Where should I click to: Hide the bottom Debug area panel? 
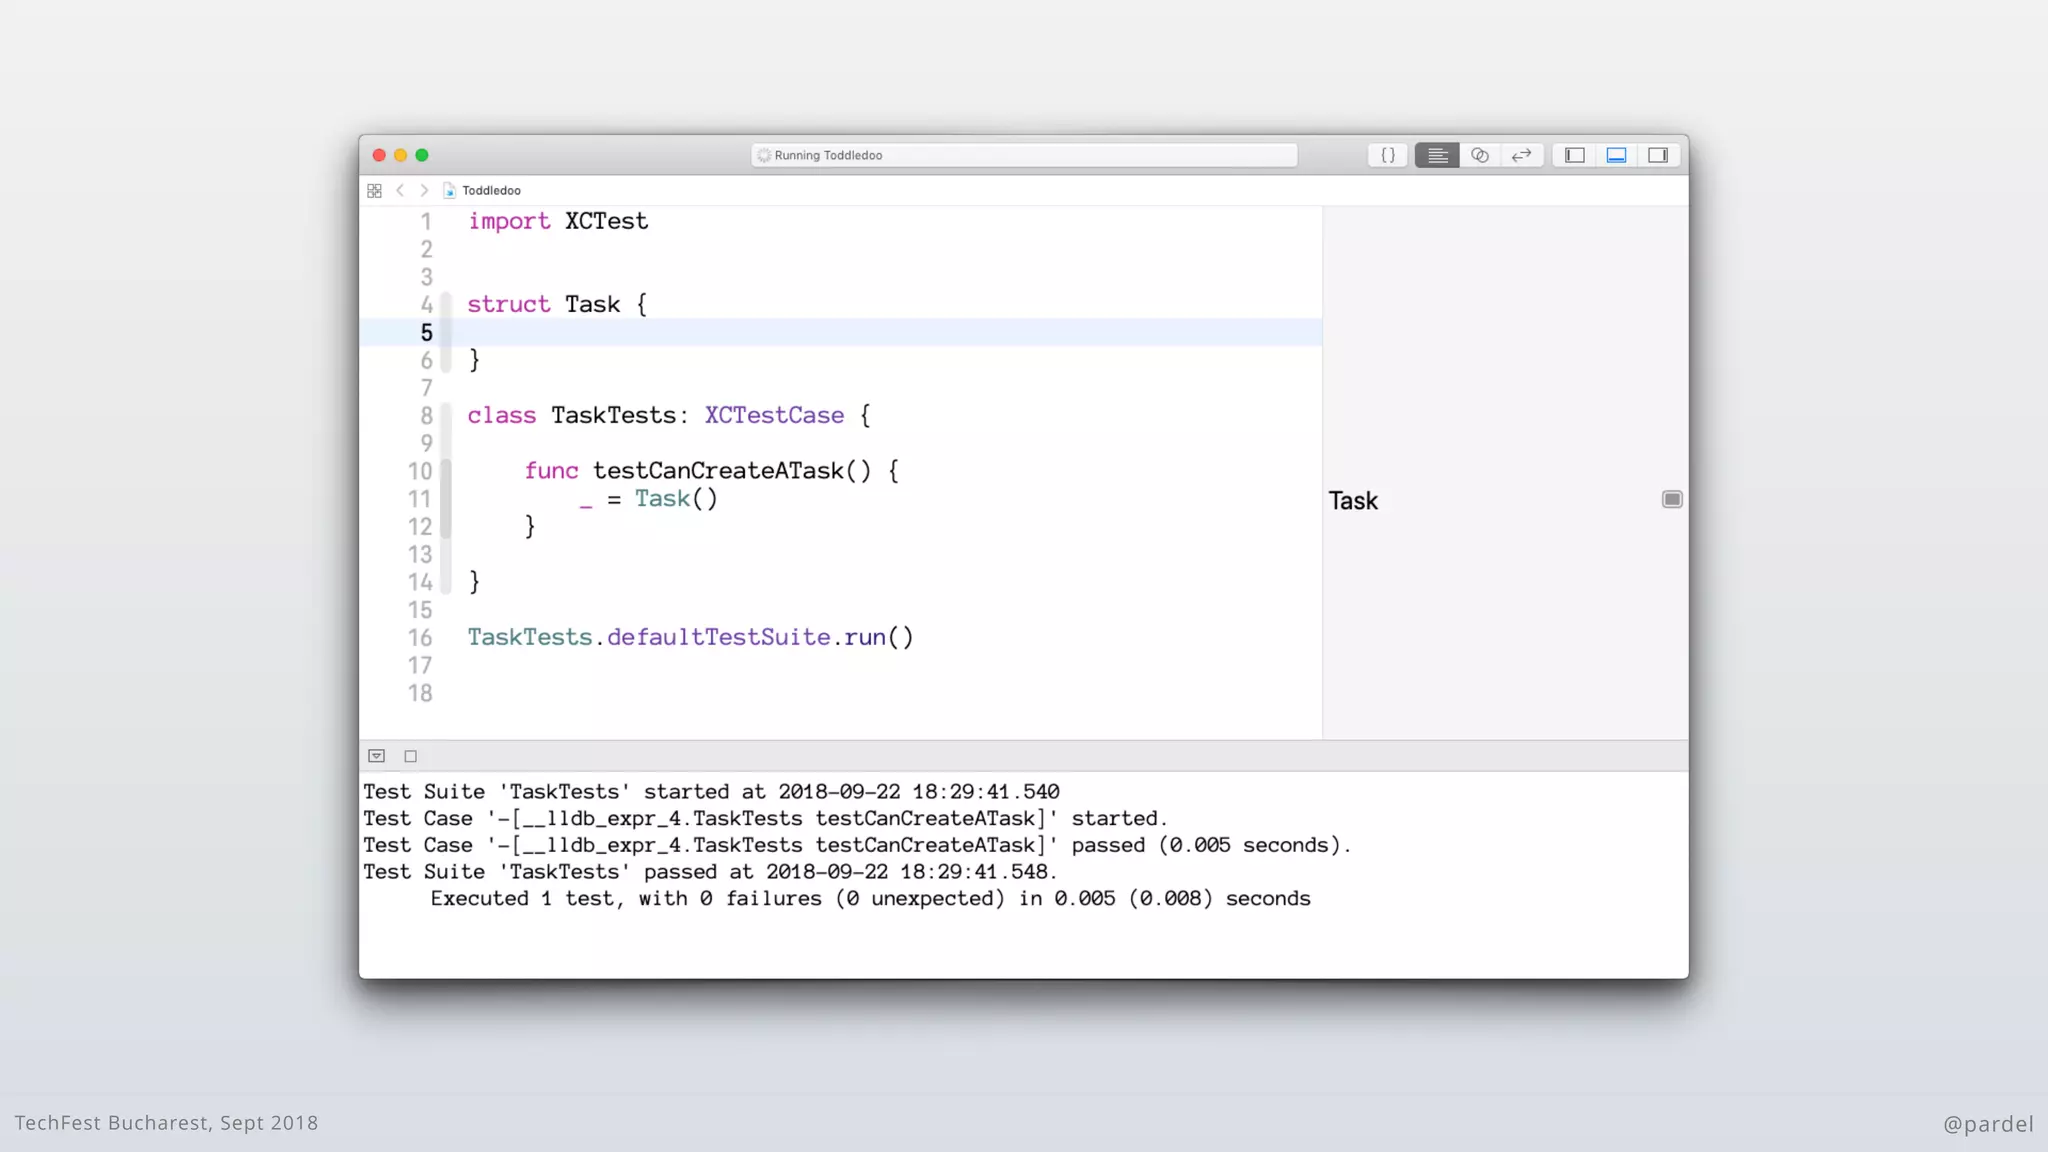tap(1616, 155)
